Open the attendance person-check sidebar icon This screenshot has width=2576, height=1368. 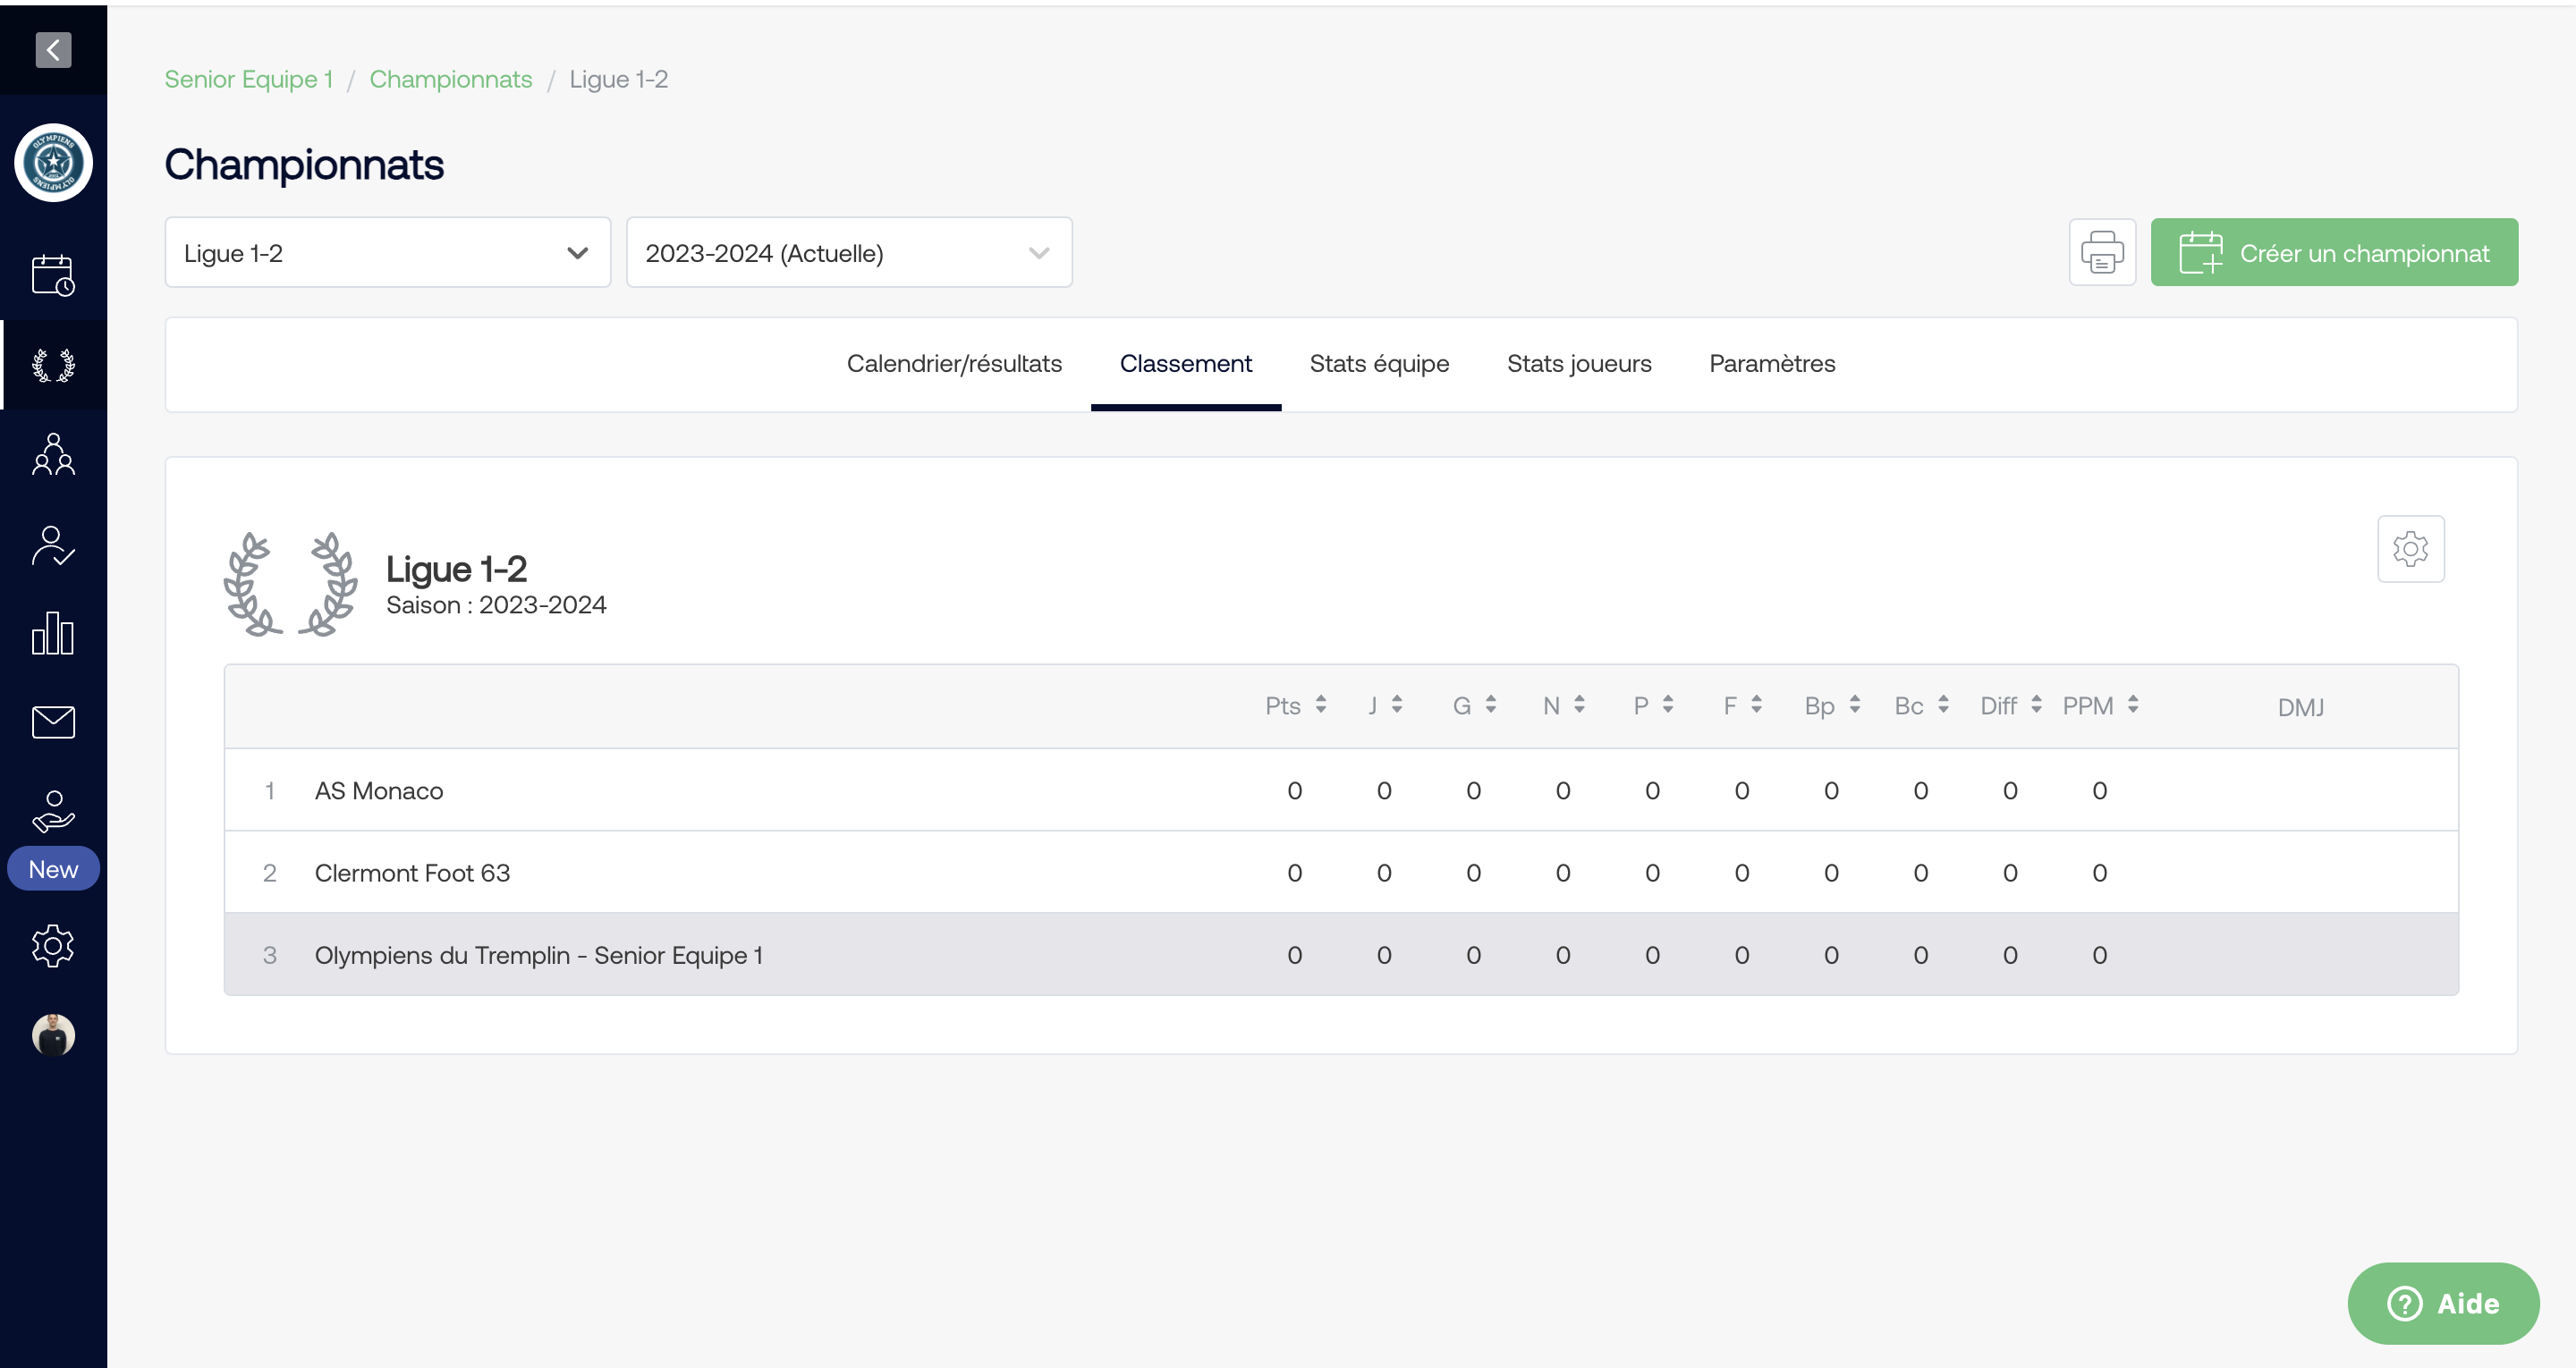[53, 546]
